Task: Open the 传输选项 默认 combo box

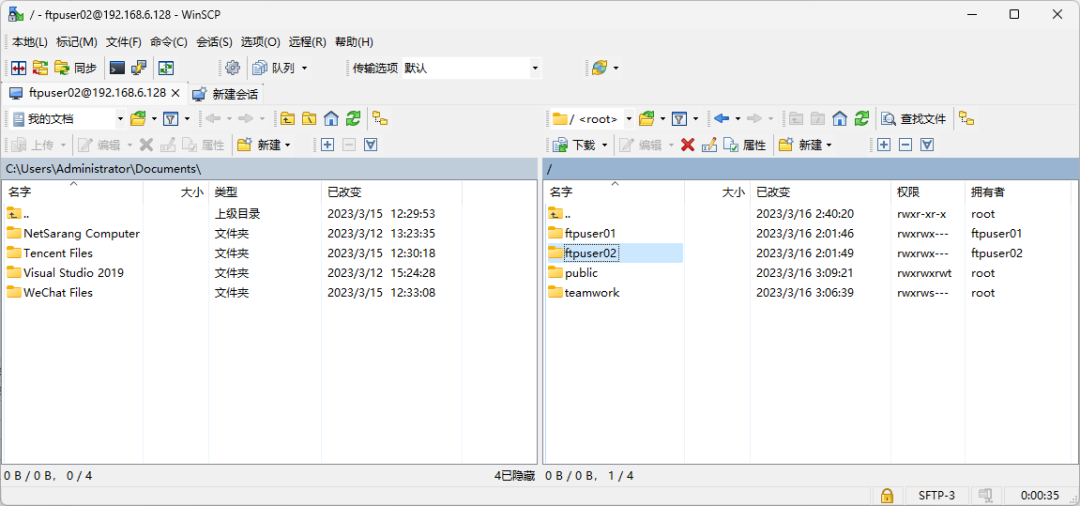Action: 471,68
